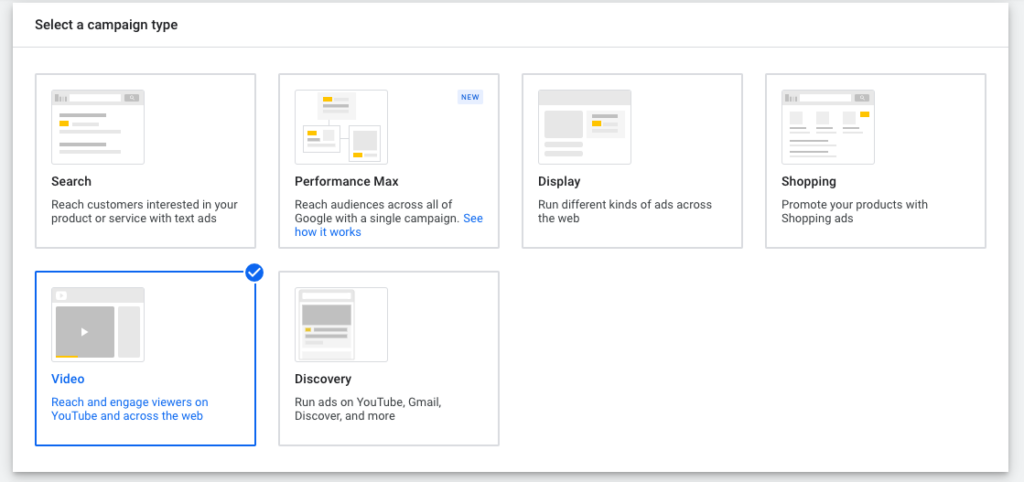The height and width of the screenshot is (482, 1024).
Task: Click 'Run ads on YouTube, Gmail' description
Action: pyautogui.click(x=368, y=409)
